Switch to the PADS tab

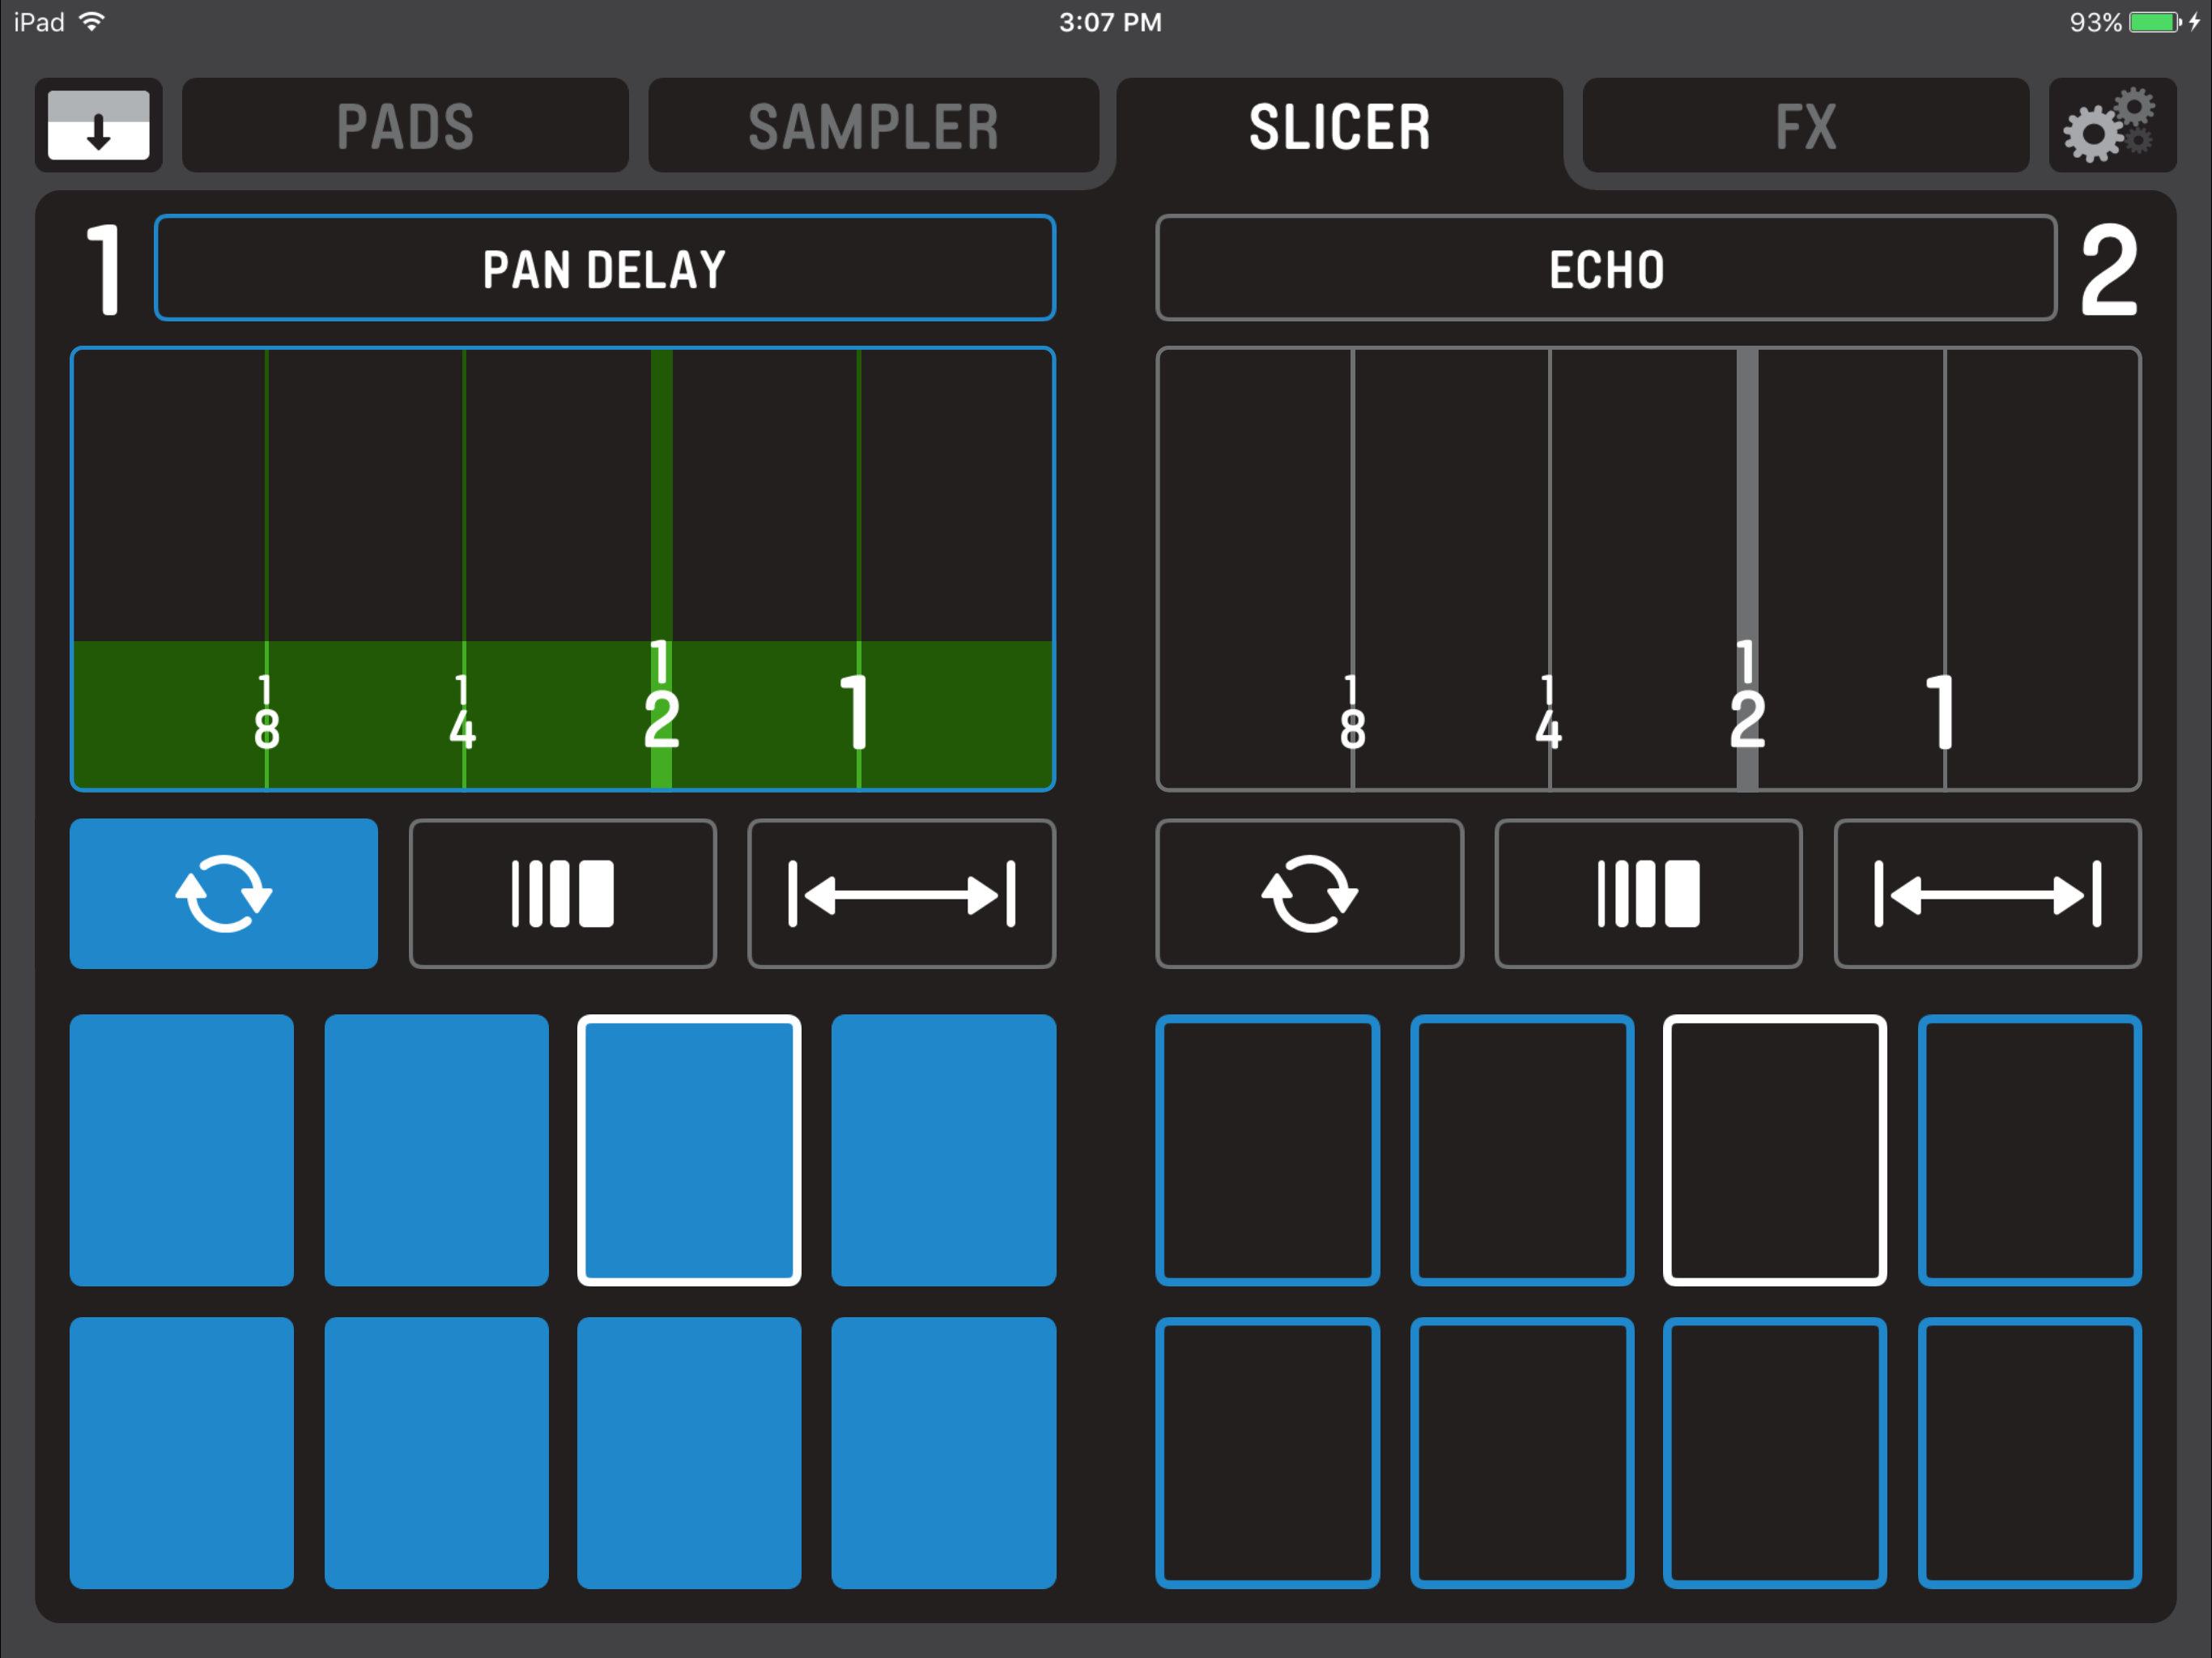(x=405, y=126)
